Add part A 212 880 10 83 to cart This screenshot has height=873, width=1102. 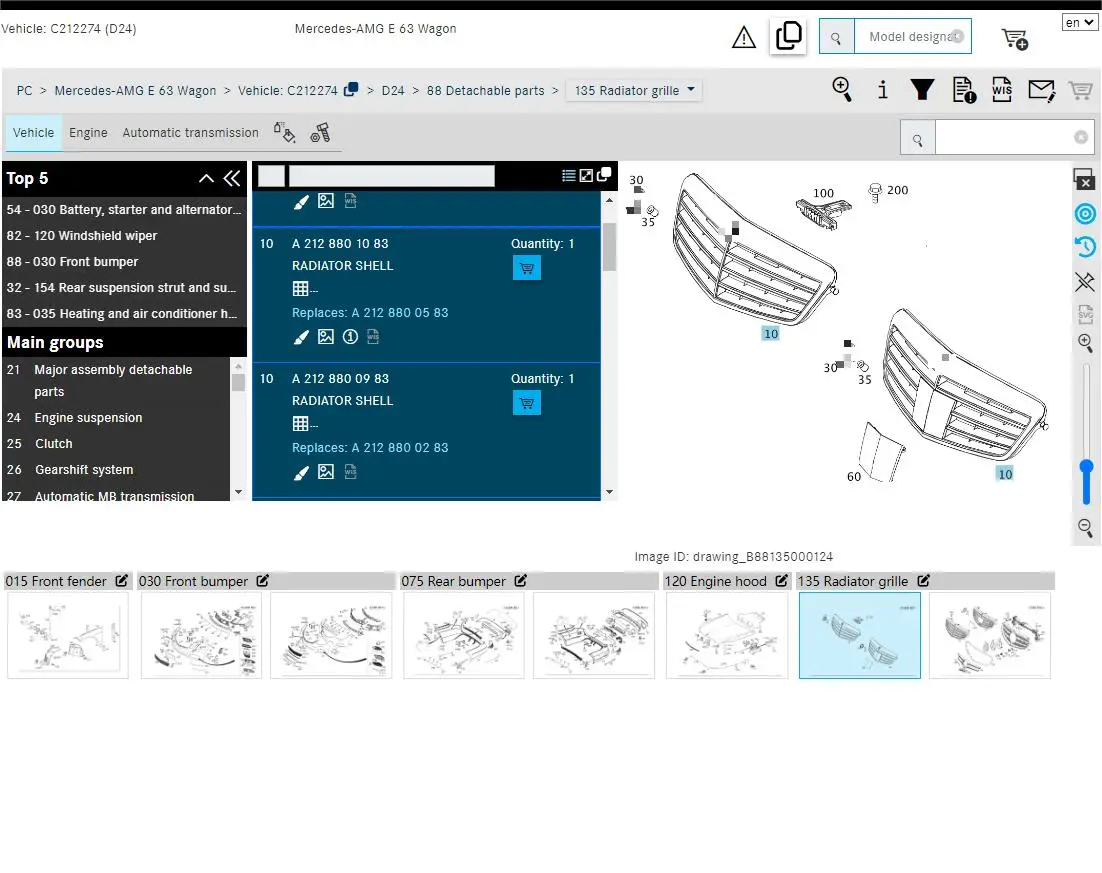tap(526, 269)
